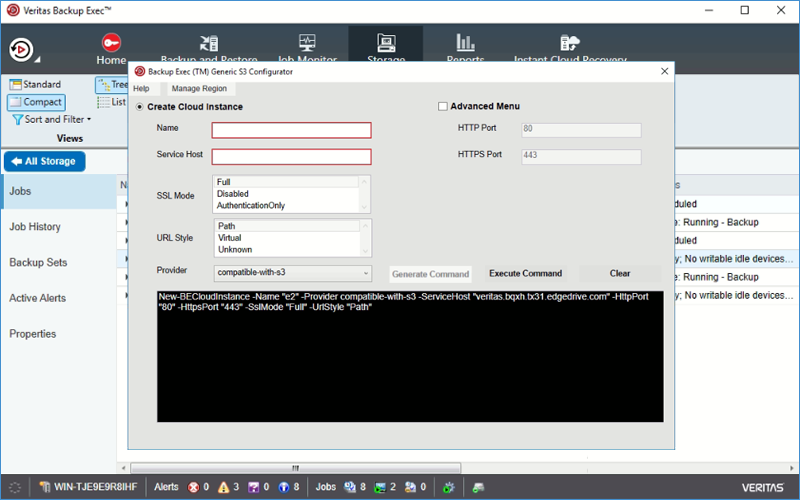Screen dimensions: 800x500
Task: Click the Clear button
Action: (620, 273)
